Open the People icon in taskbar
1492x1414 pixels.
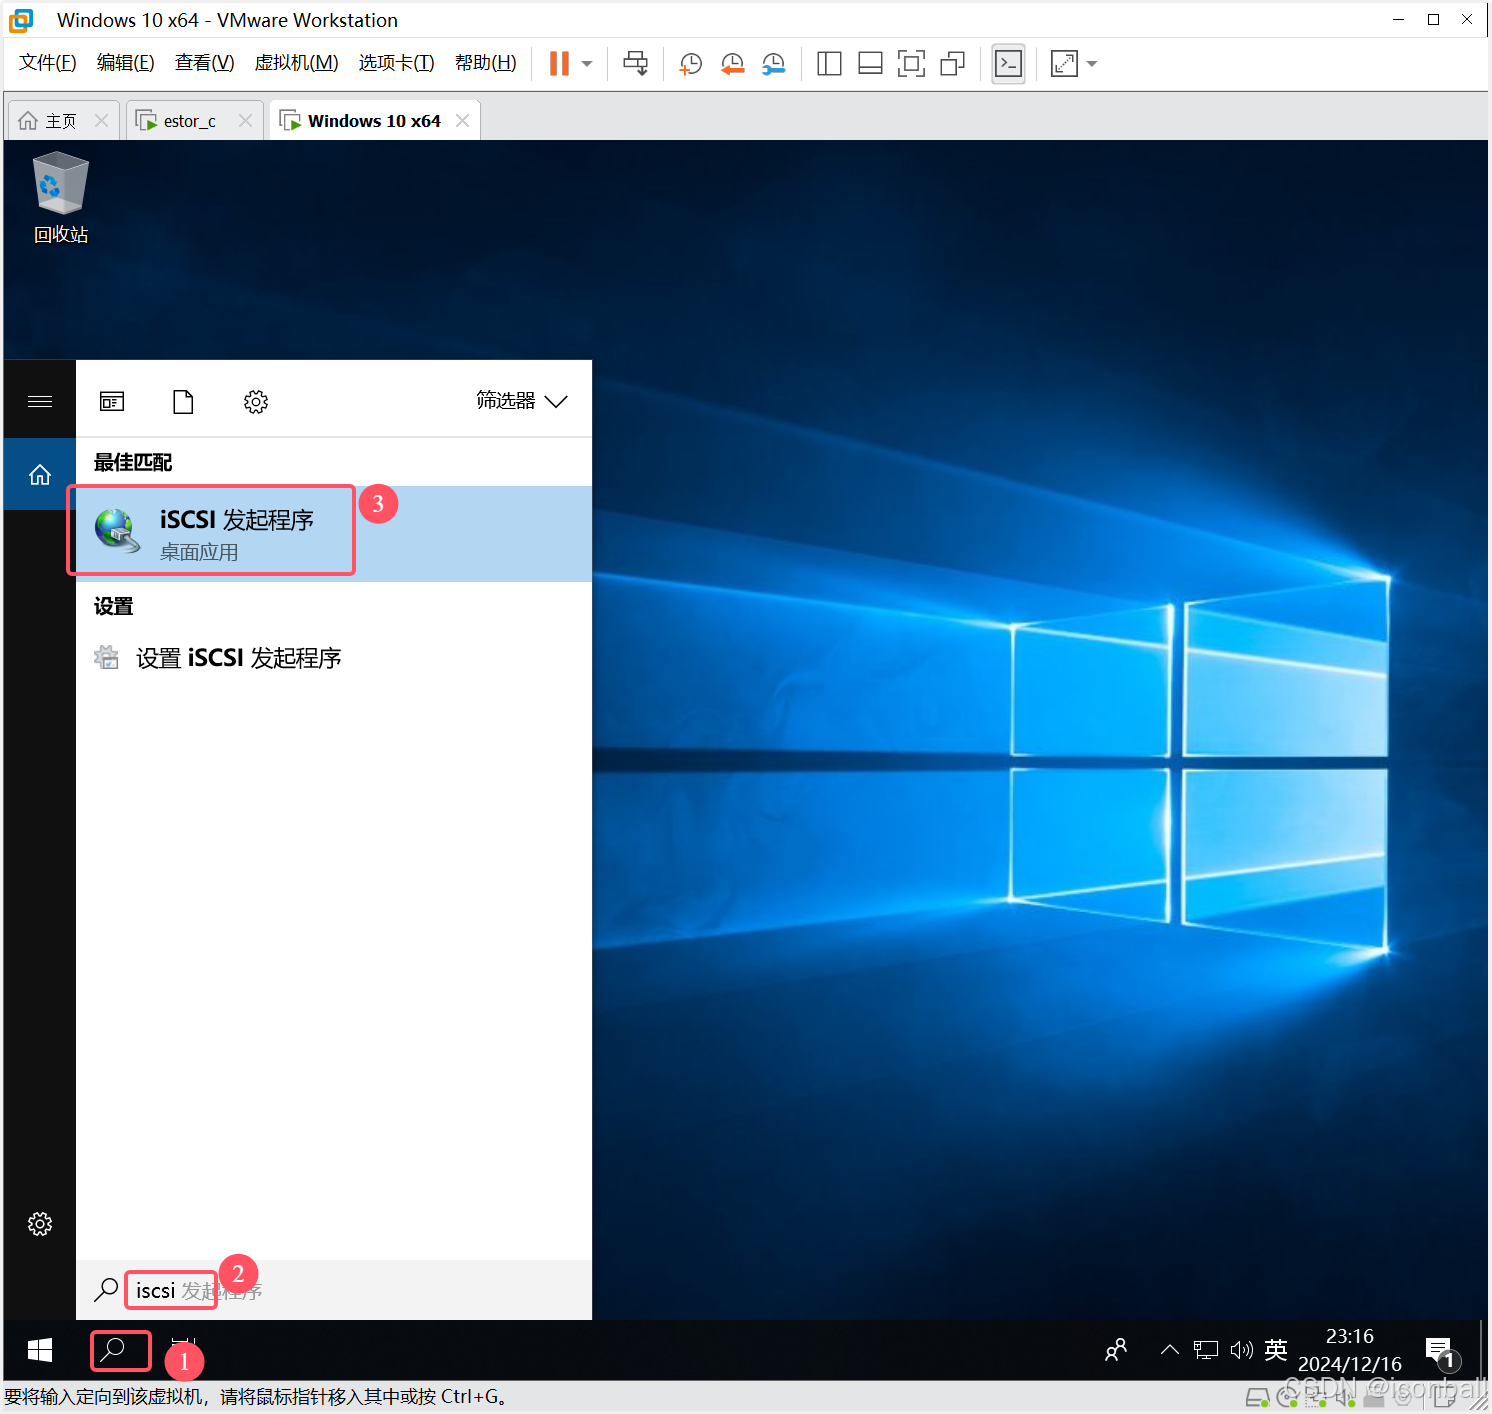[1116, 1350]
